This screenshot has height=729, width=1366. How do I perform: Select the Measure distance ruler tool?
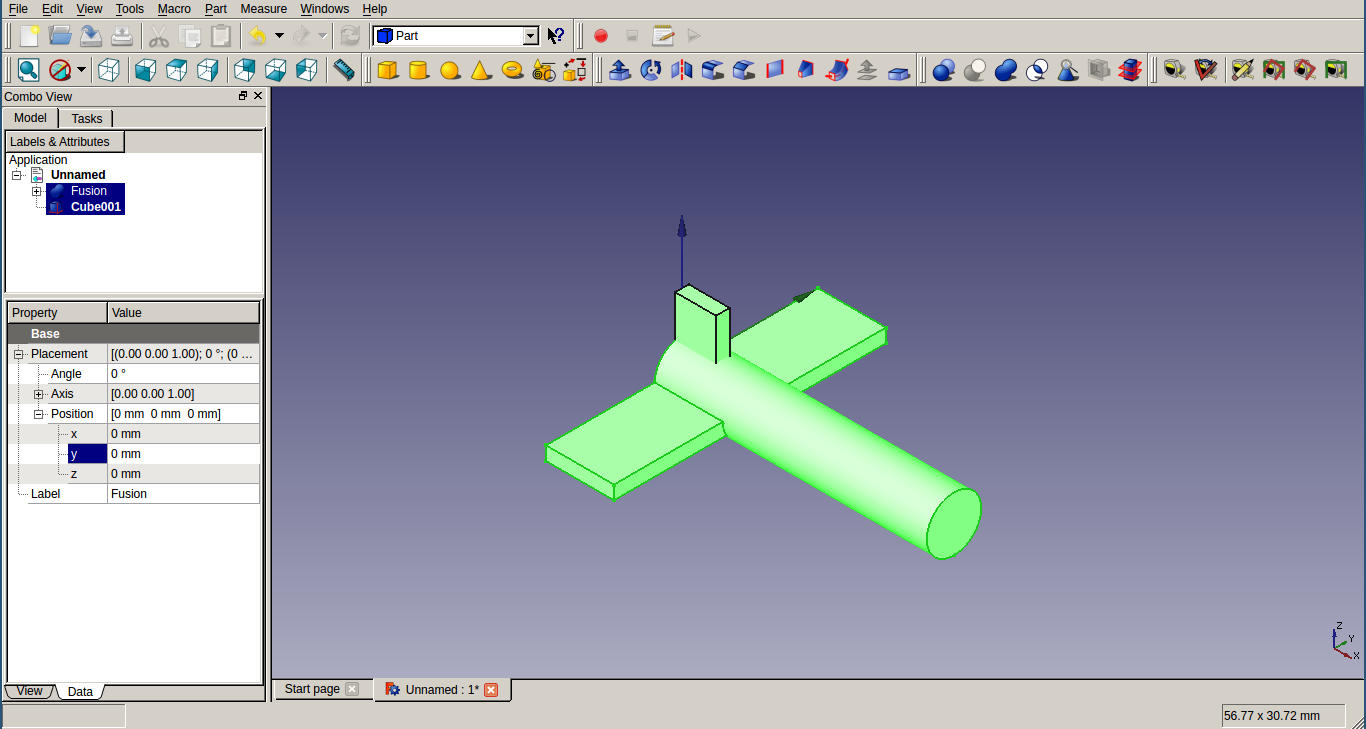pyautogui.click(x=344, y=70)
